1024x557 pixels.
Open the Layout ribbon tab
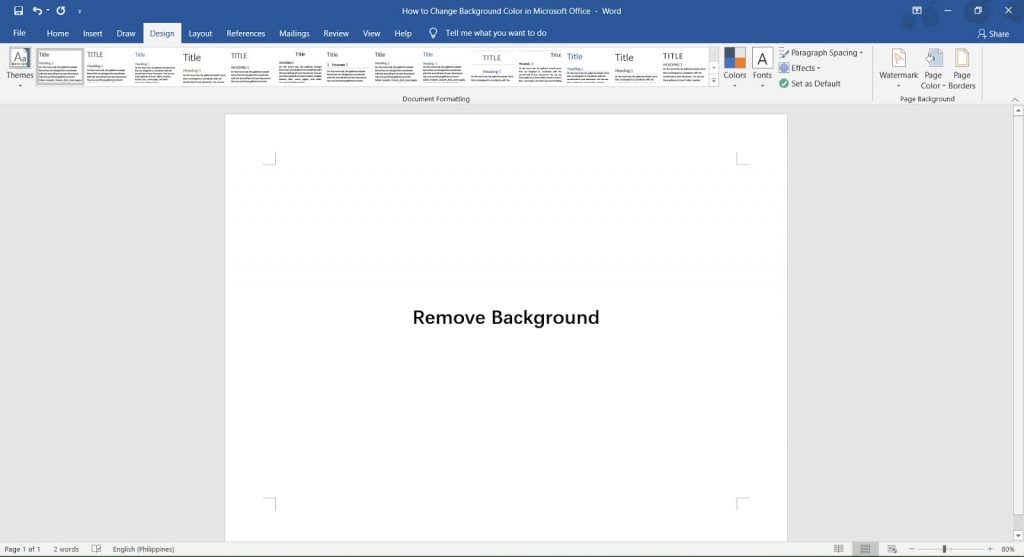click(x=200, y=33)
